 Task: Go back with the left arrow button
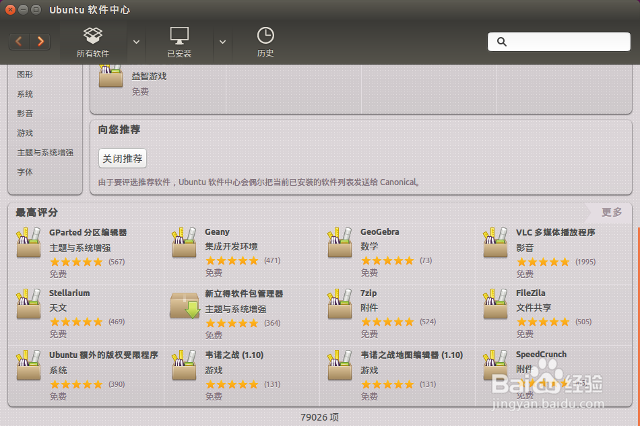(x=19, y=42)
